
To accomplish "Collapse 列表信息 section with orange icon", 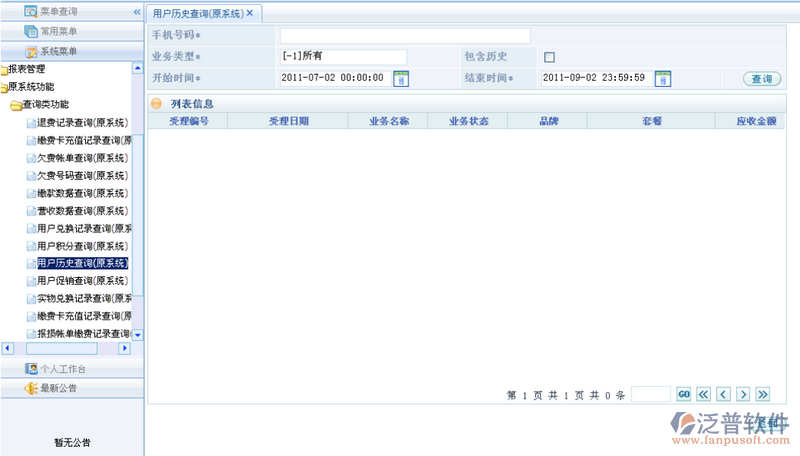I will tap(157, 104).
